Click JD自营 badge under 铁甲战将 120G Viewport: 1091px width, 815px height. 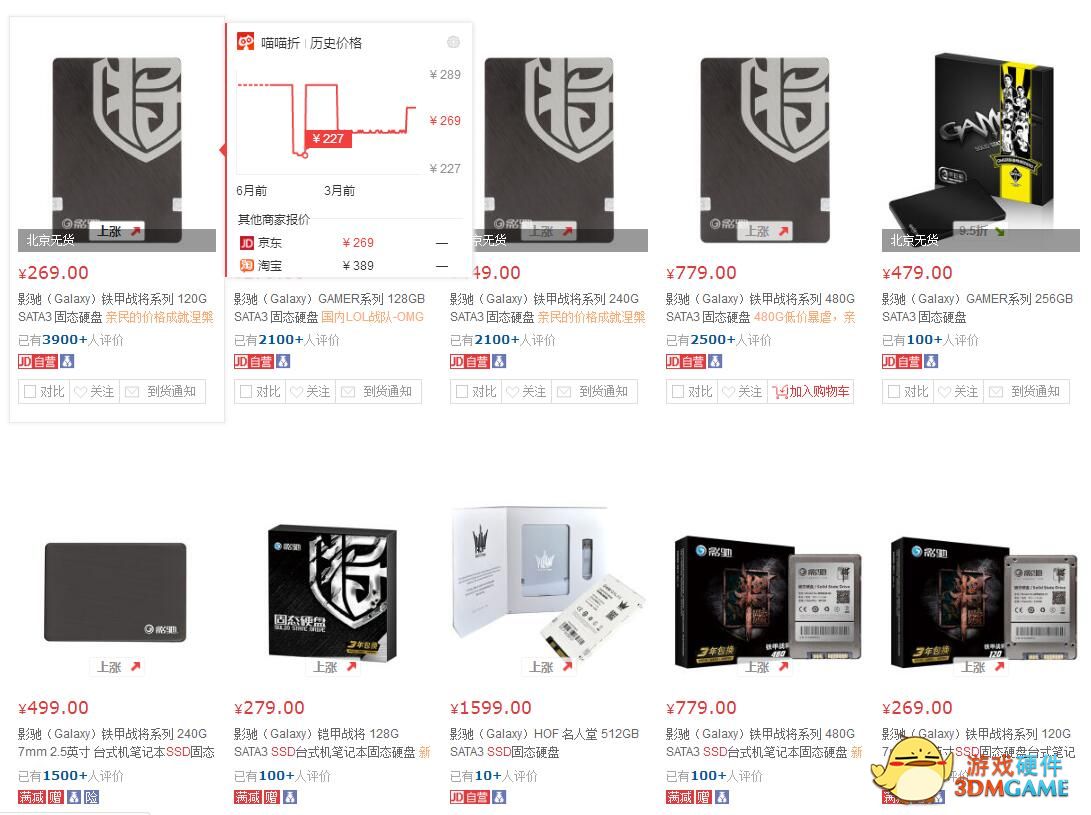pyautogui.click(x=38, y=361)
